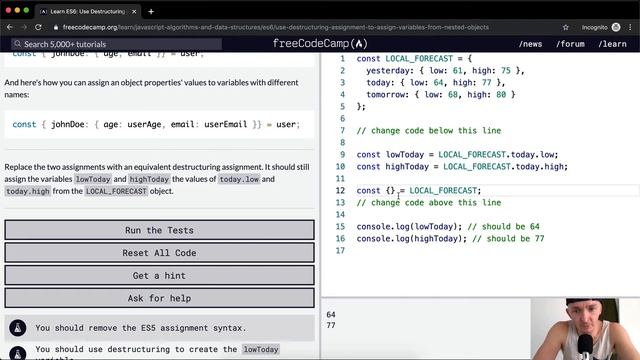This screenshot has width=640, height=360.
Task: Close the Learn ES6 tab
Action: coord(134,11)
